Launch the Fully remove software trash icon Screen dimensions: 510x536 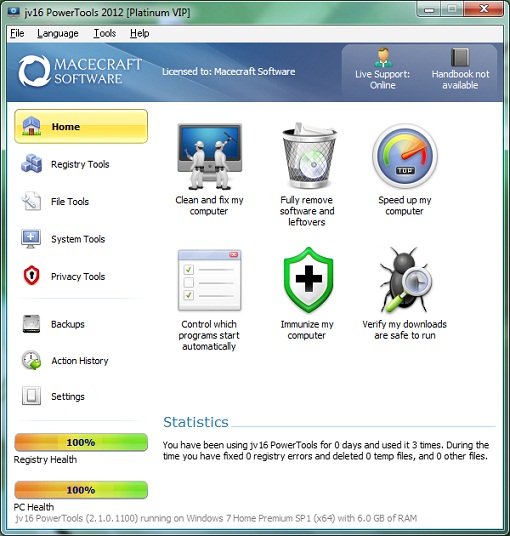pyautogui.click(x=309, y=156)
